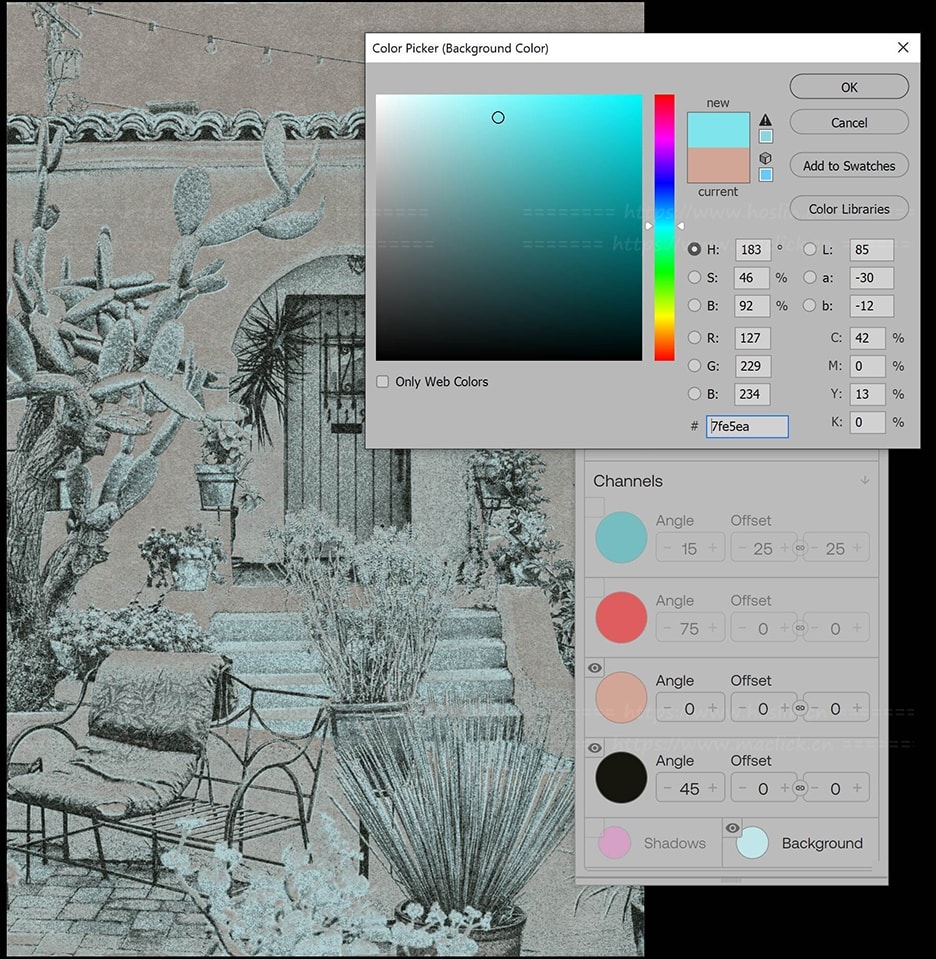Viewport: 936px width, 959px height.
Task: Select the L lightness radio button
Action: pos(809,250)
